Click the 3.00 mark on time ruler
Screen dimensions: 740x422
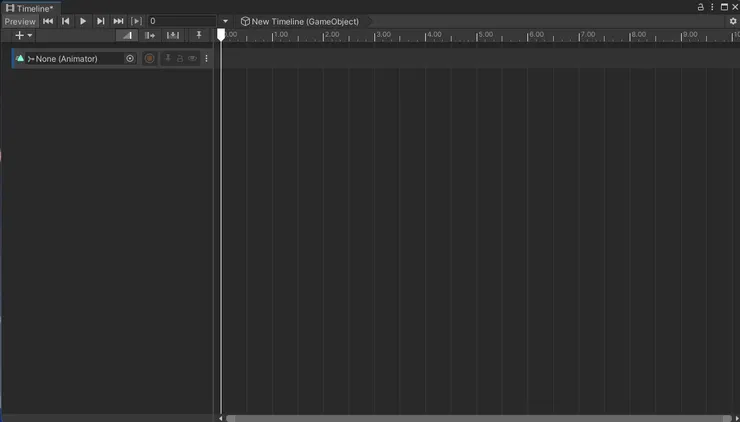[x=383, y=34]
